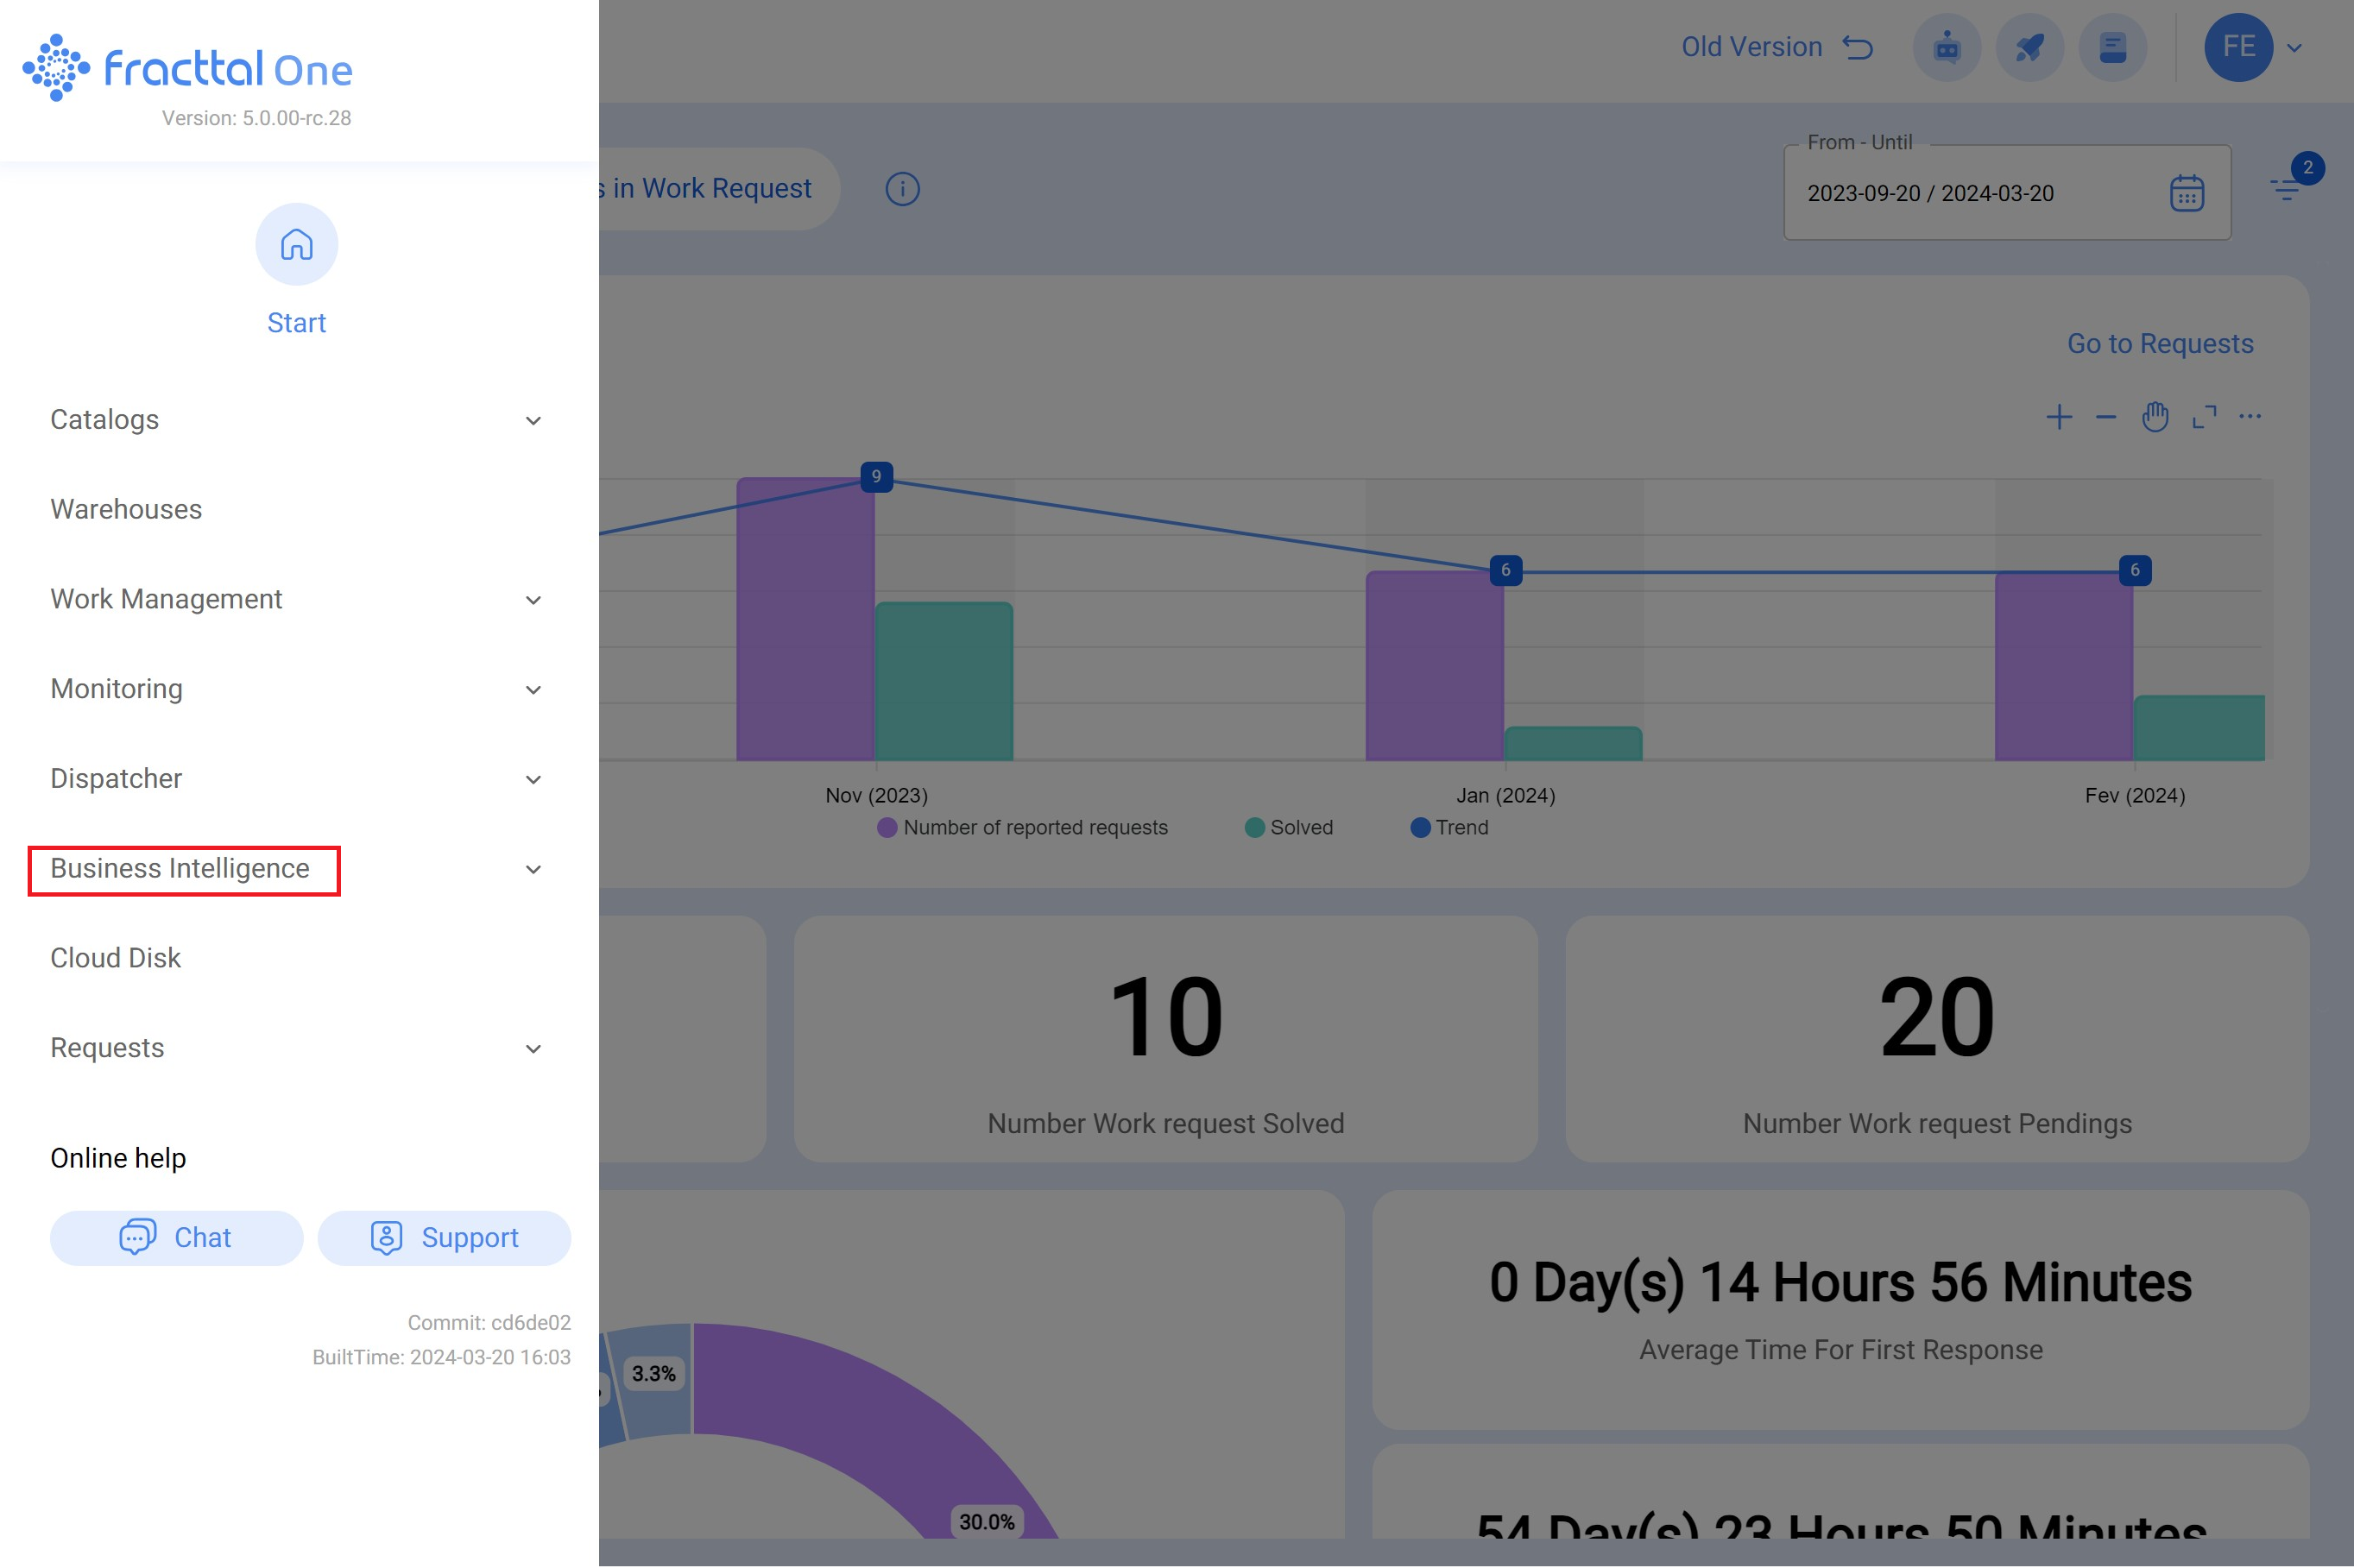Open the Fracttal AI assistant bot
2354x1568 pixels.
pos(1946,47)
